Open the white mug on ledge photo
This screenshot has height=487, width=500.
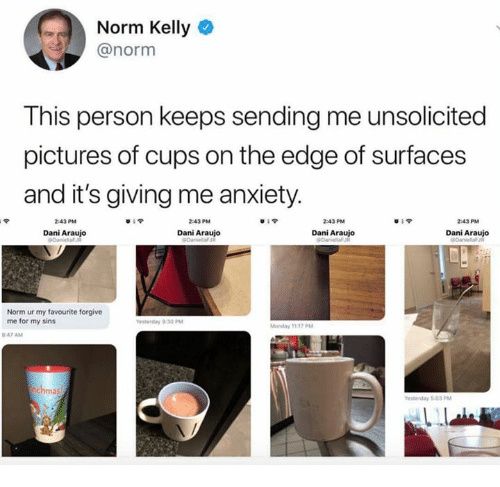[x=328, y=396]
